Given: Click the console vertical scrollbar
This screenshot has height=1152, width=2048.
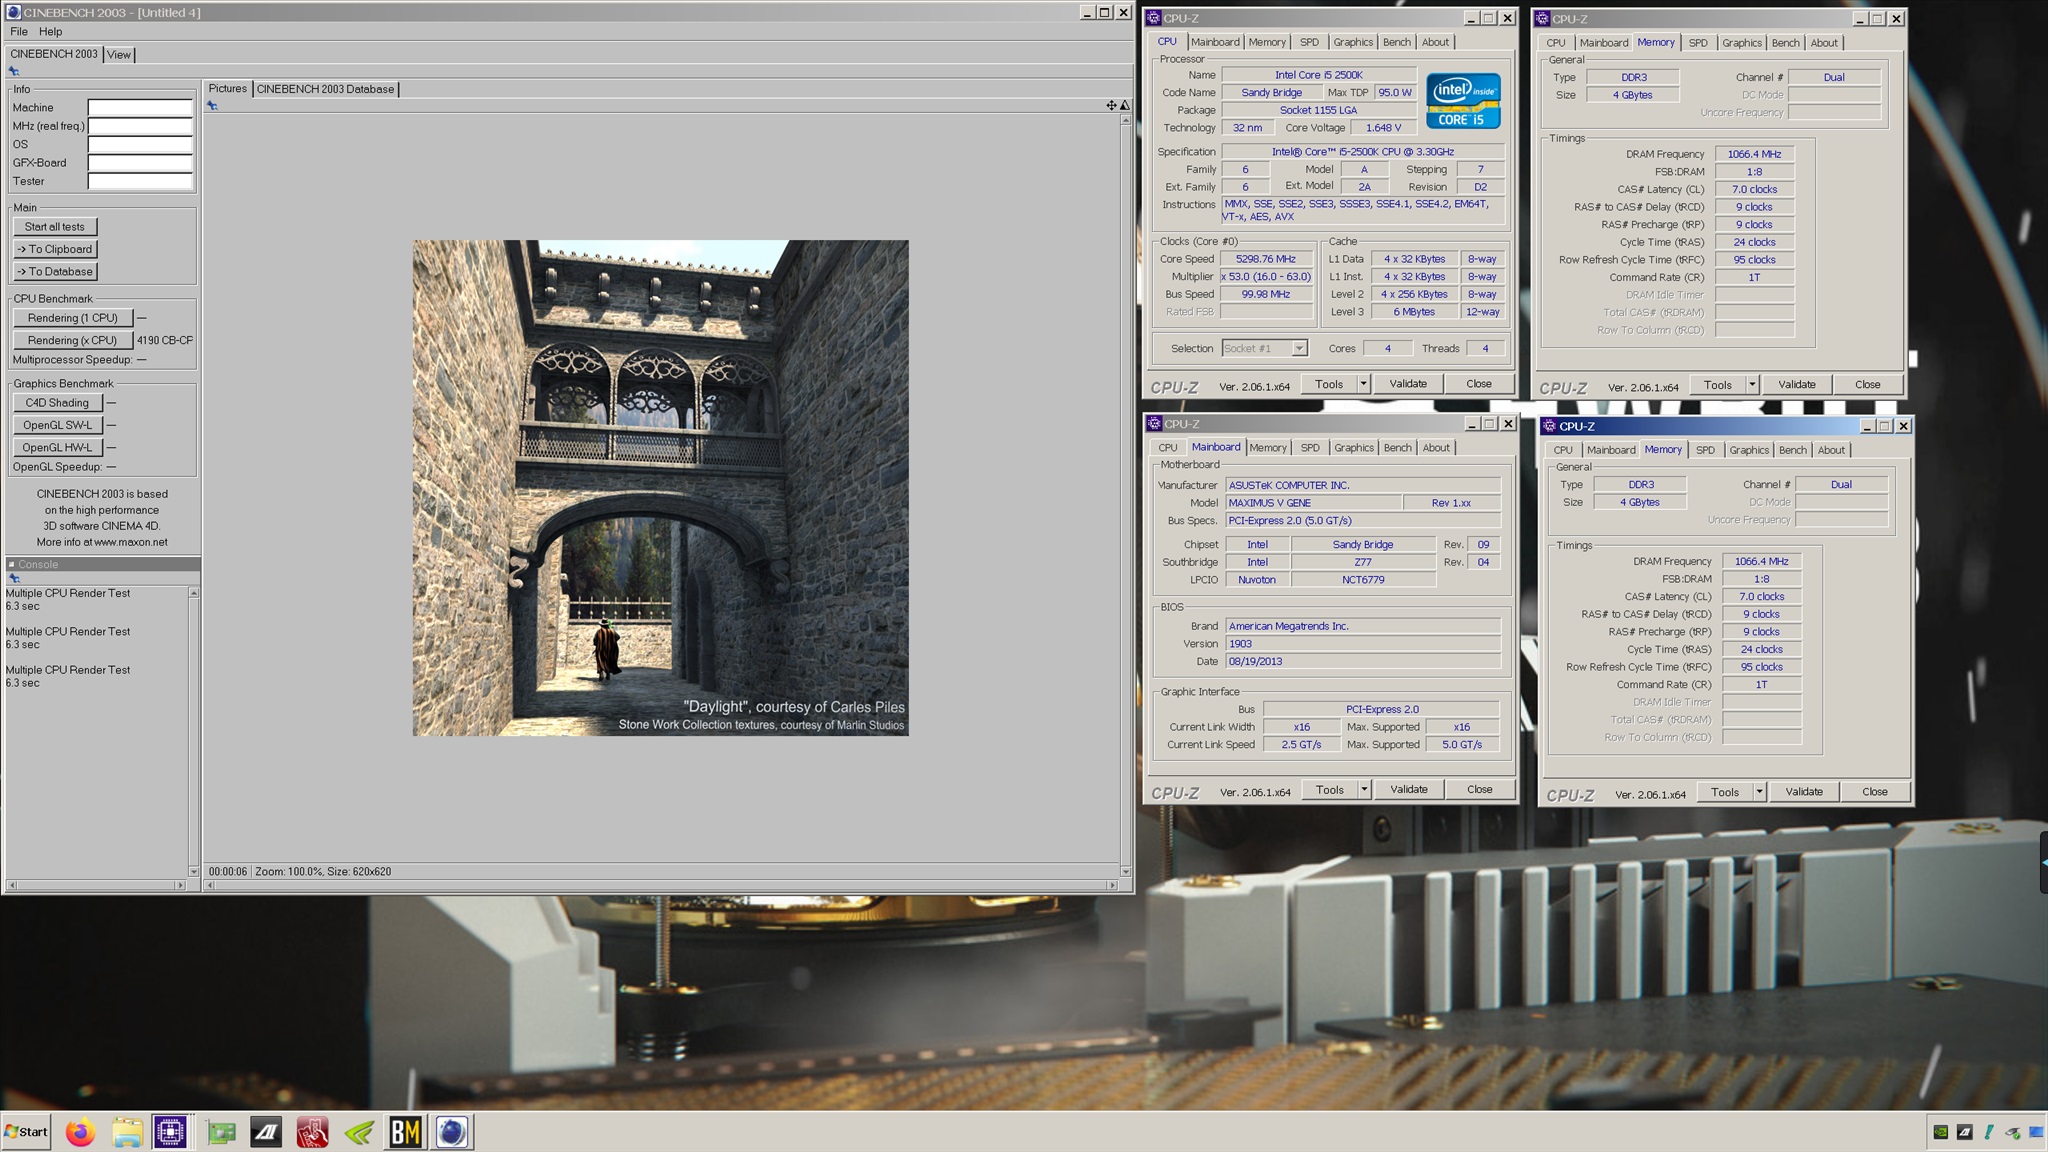Looking at the screenshot, I should 194,732.
